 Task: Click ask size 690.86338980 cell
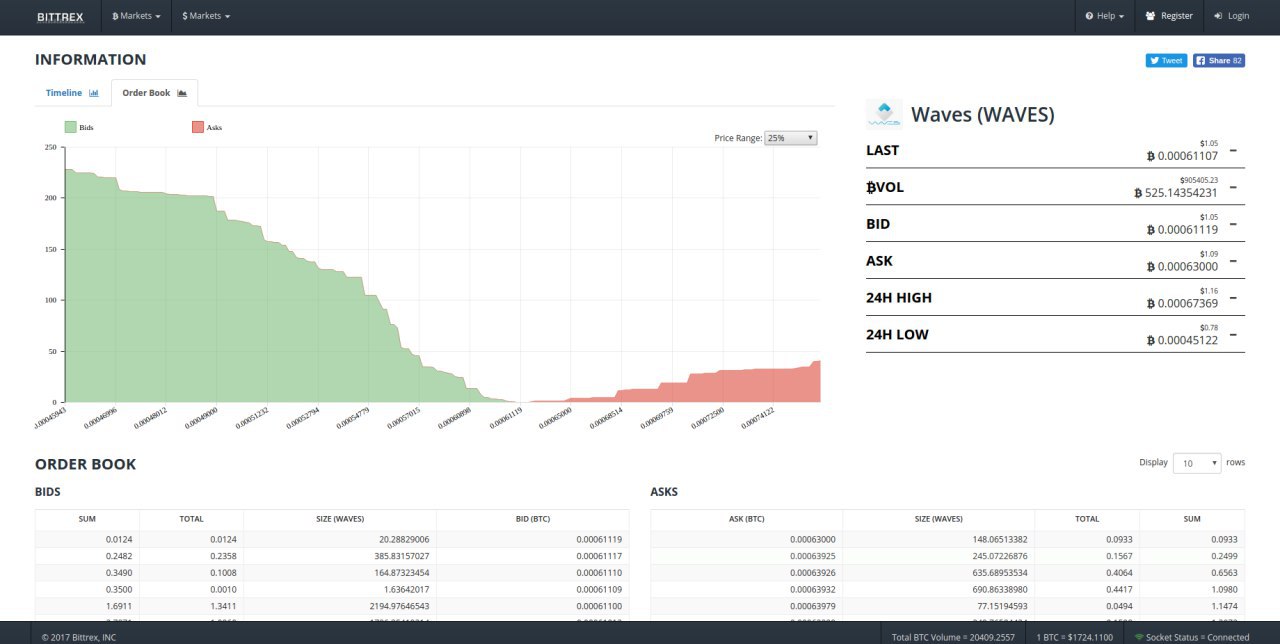938,589
